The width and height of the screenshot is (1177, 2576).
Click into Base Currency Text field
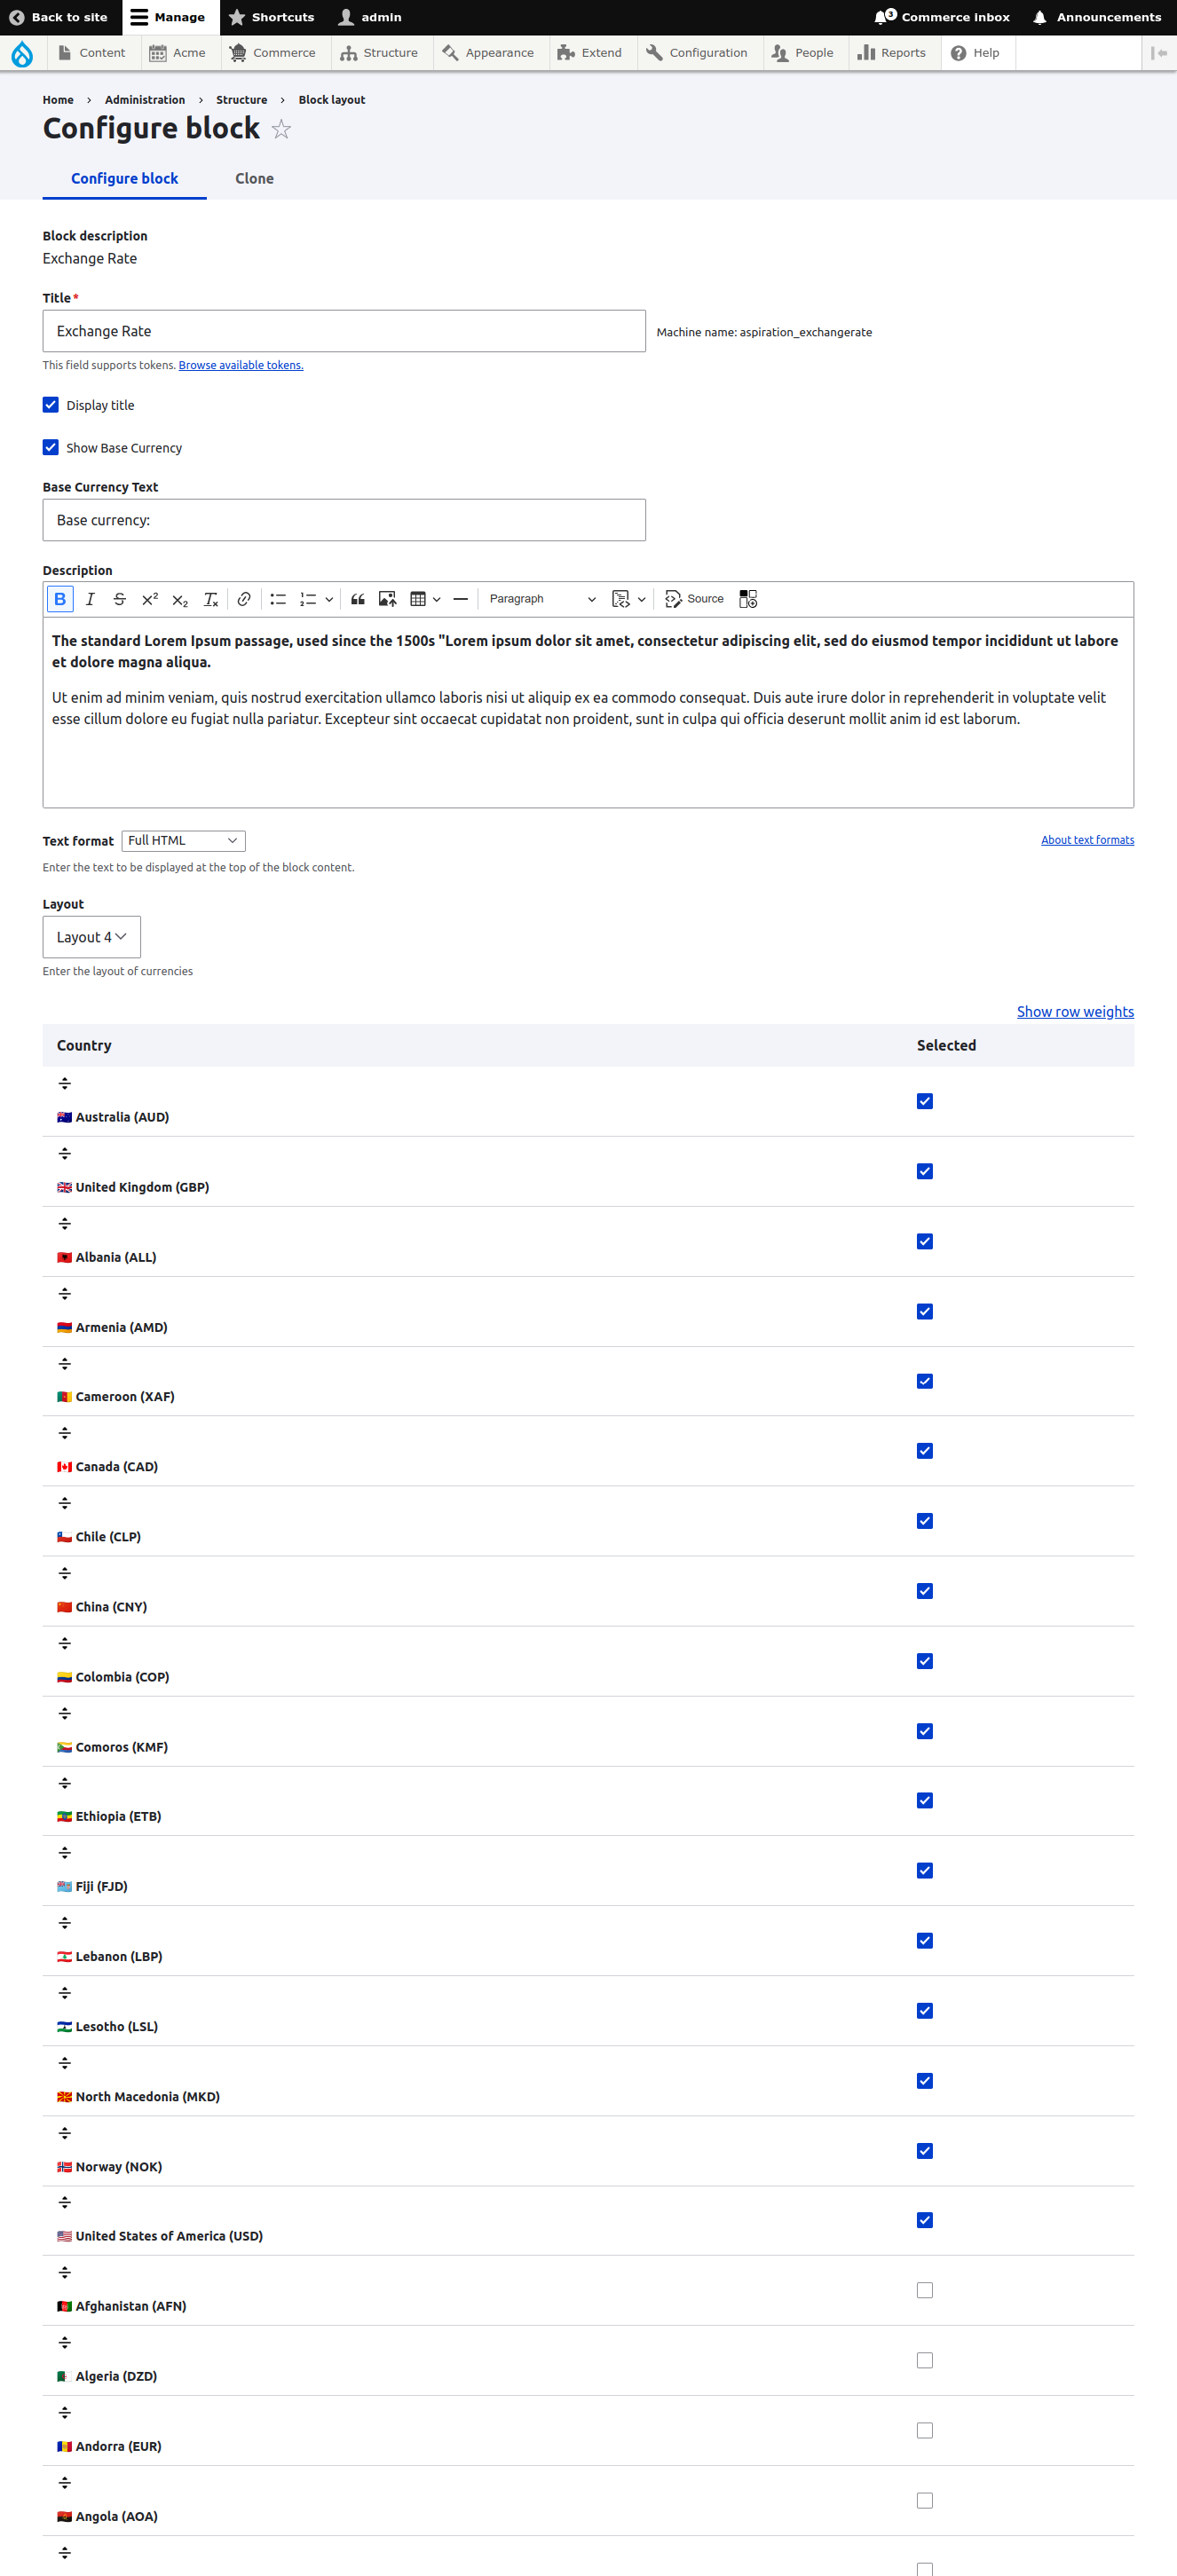(x=344, y=520)
